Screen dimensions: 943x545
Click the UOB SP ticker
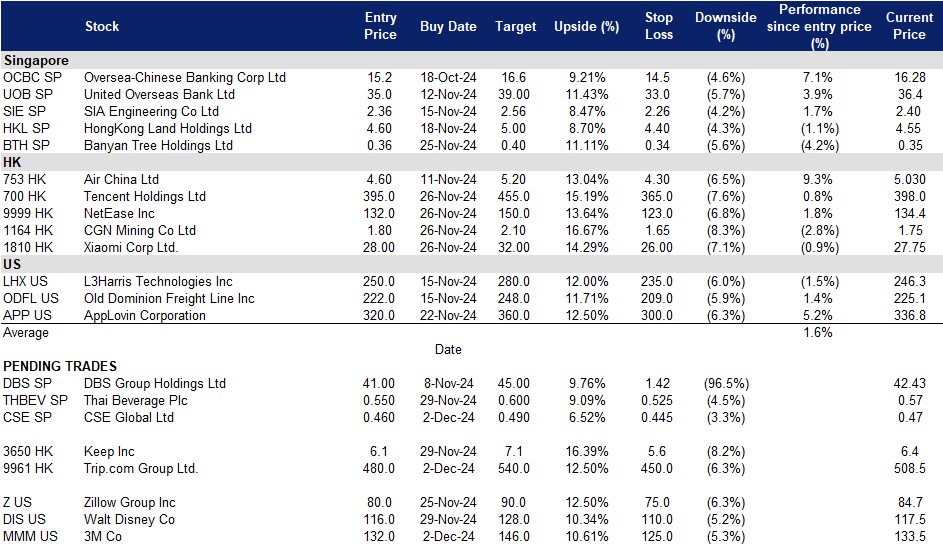pyautogui.click(x=28, y=94)
